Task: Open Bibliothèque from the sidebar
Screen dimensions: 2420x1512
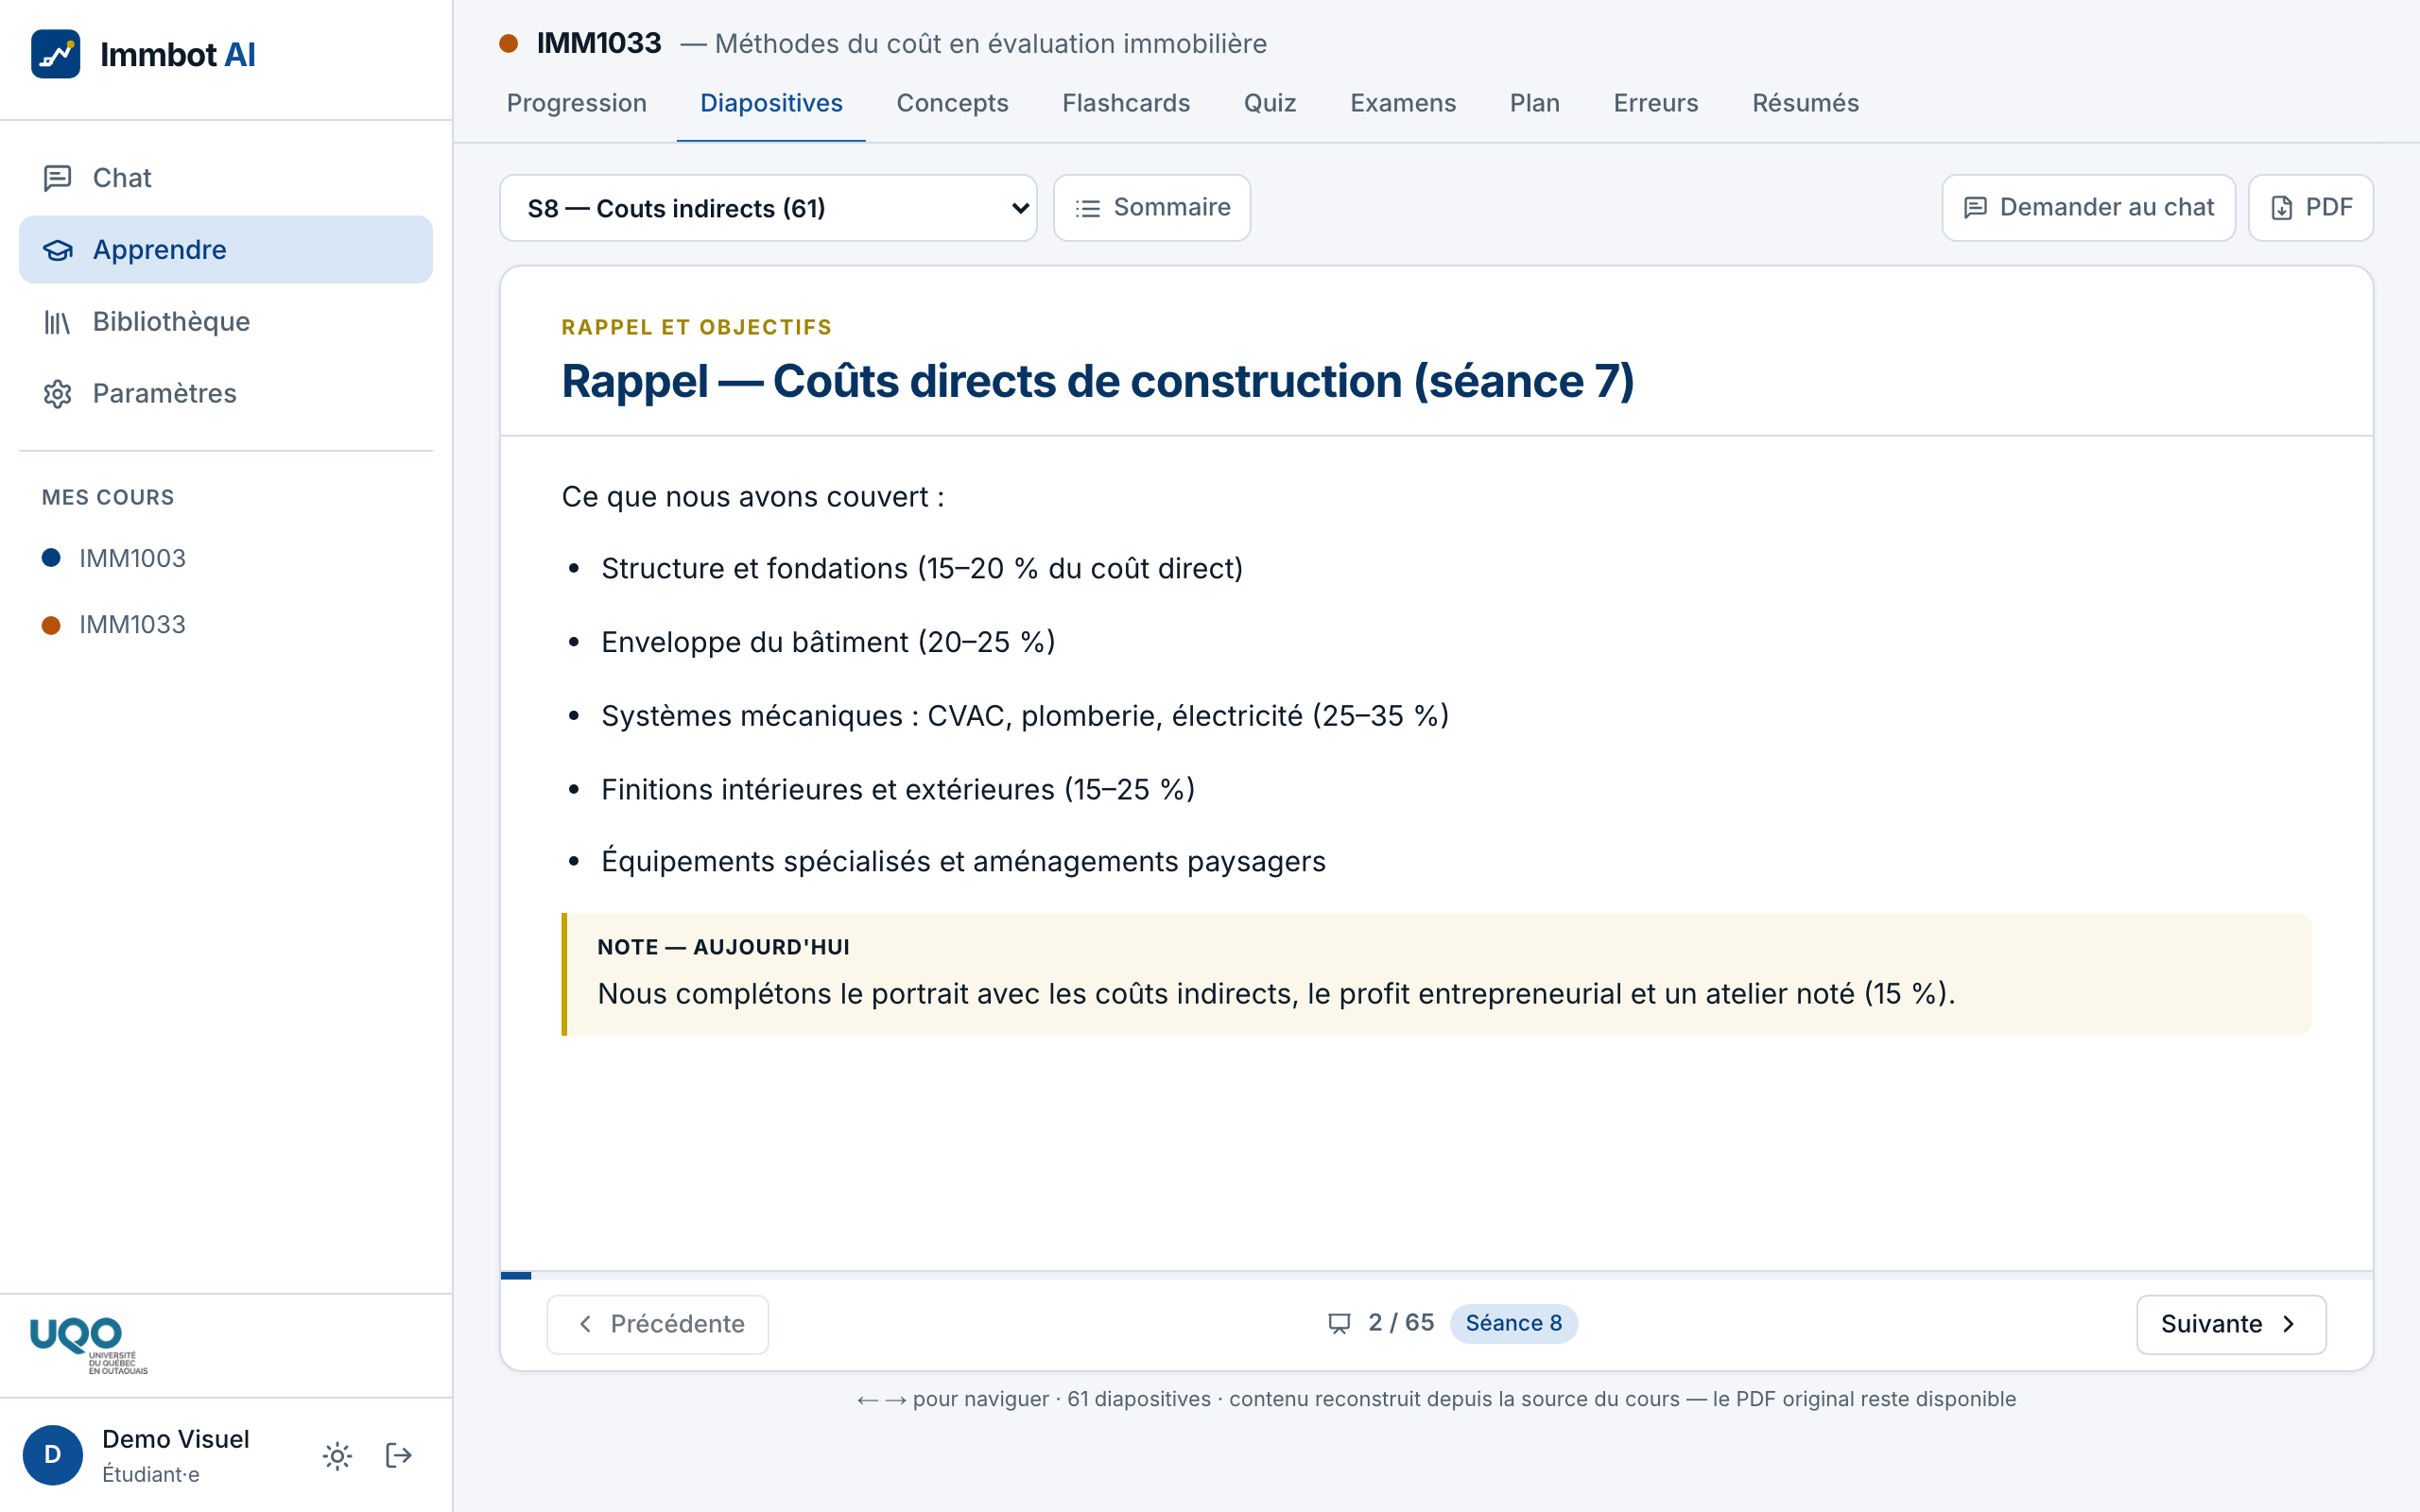Action: (225, 322)
